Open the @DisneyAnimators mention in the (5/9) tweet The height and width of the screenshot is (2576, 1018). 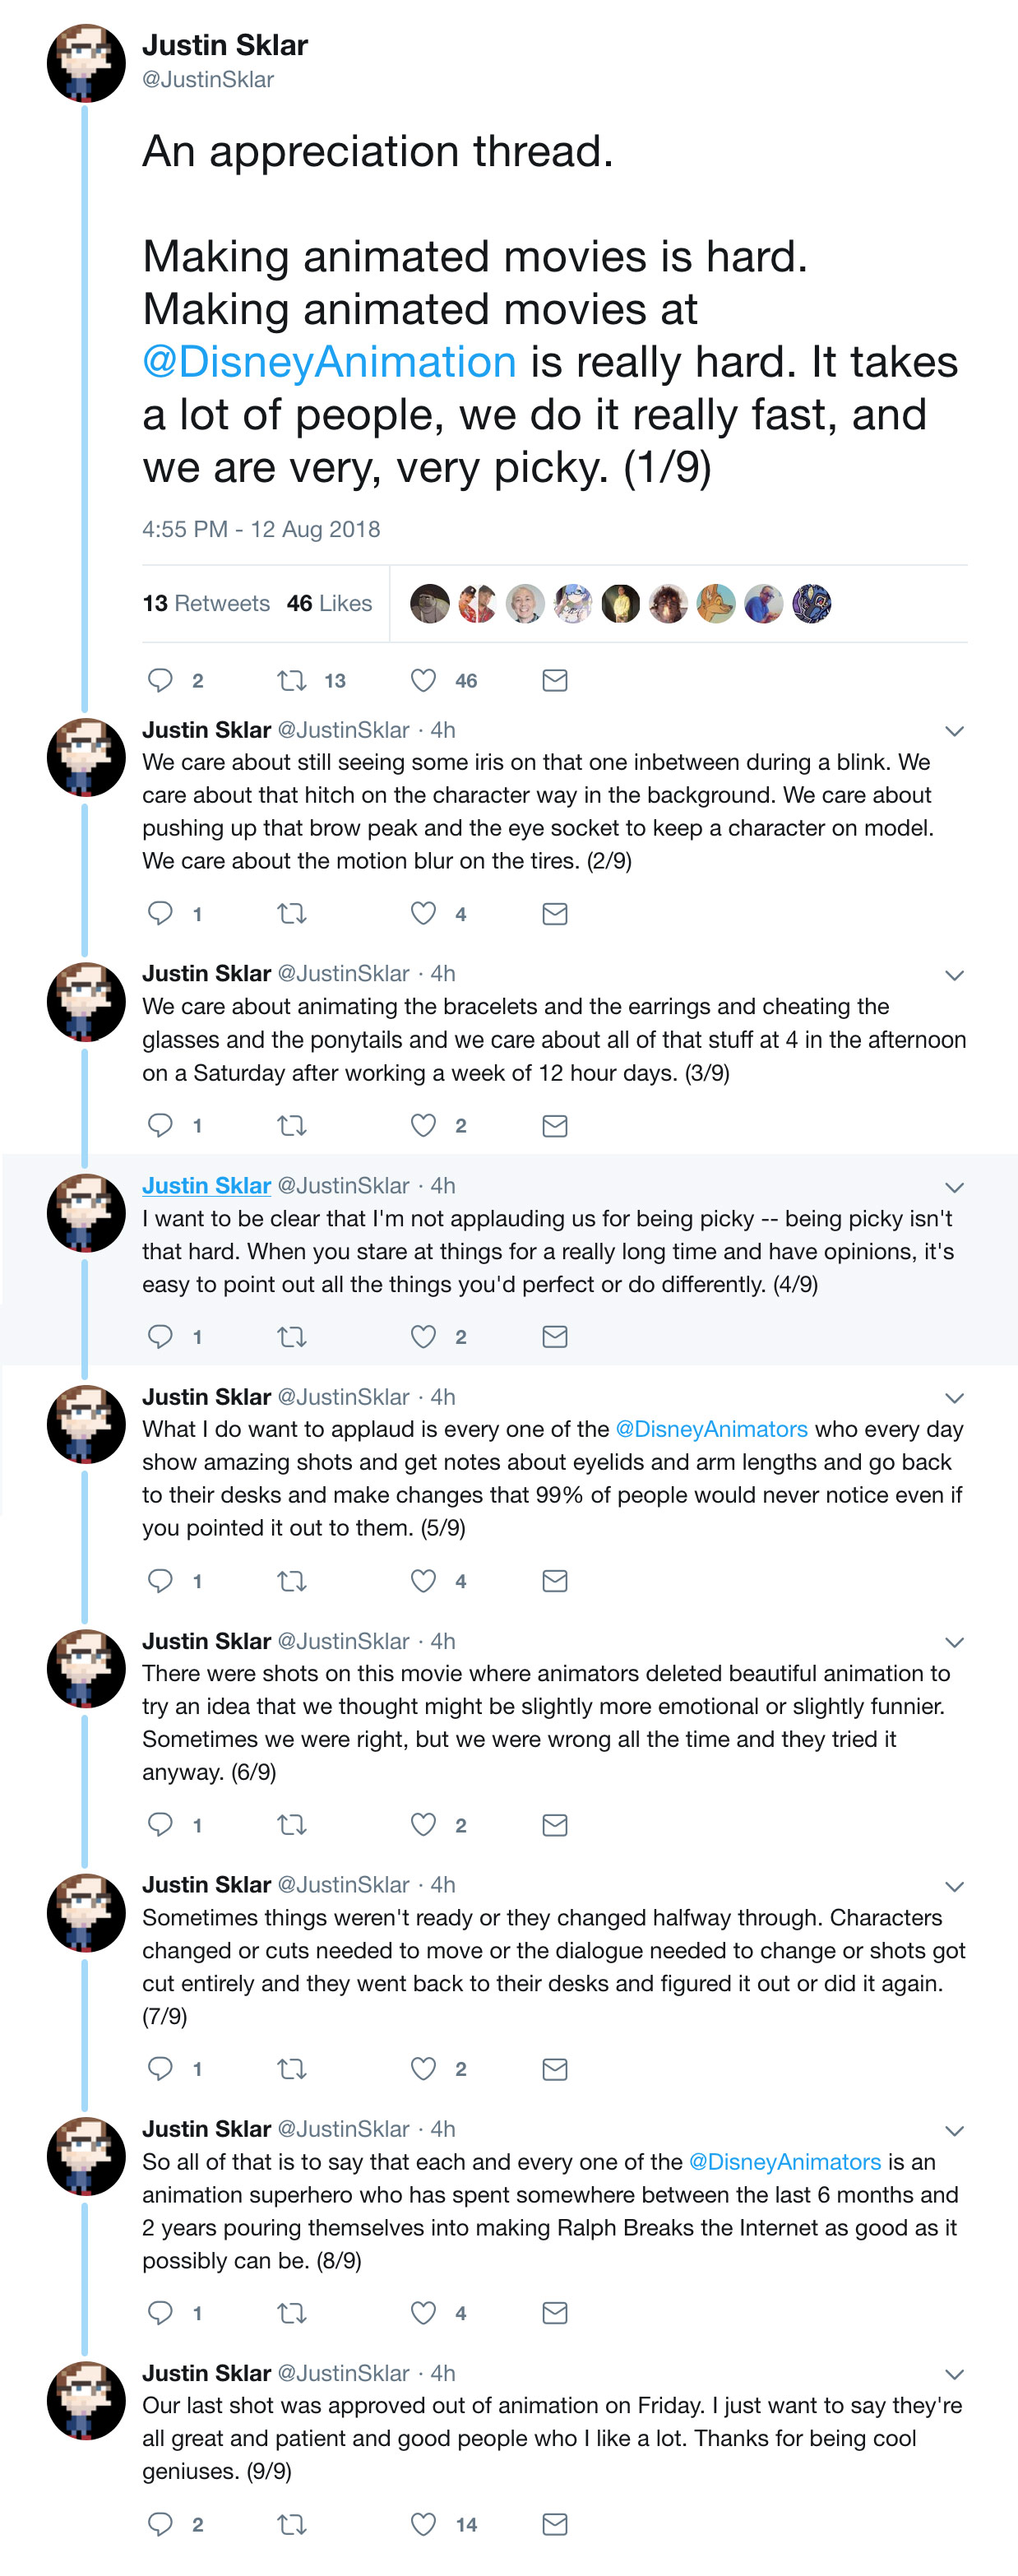(x=711, y=1429)
